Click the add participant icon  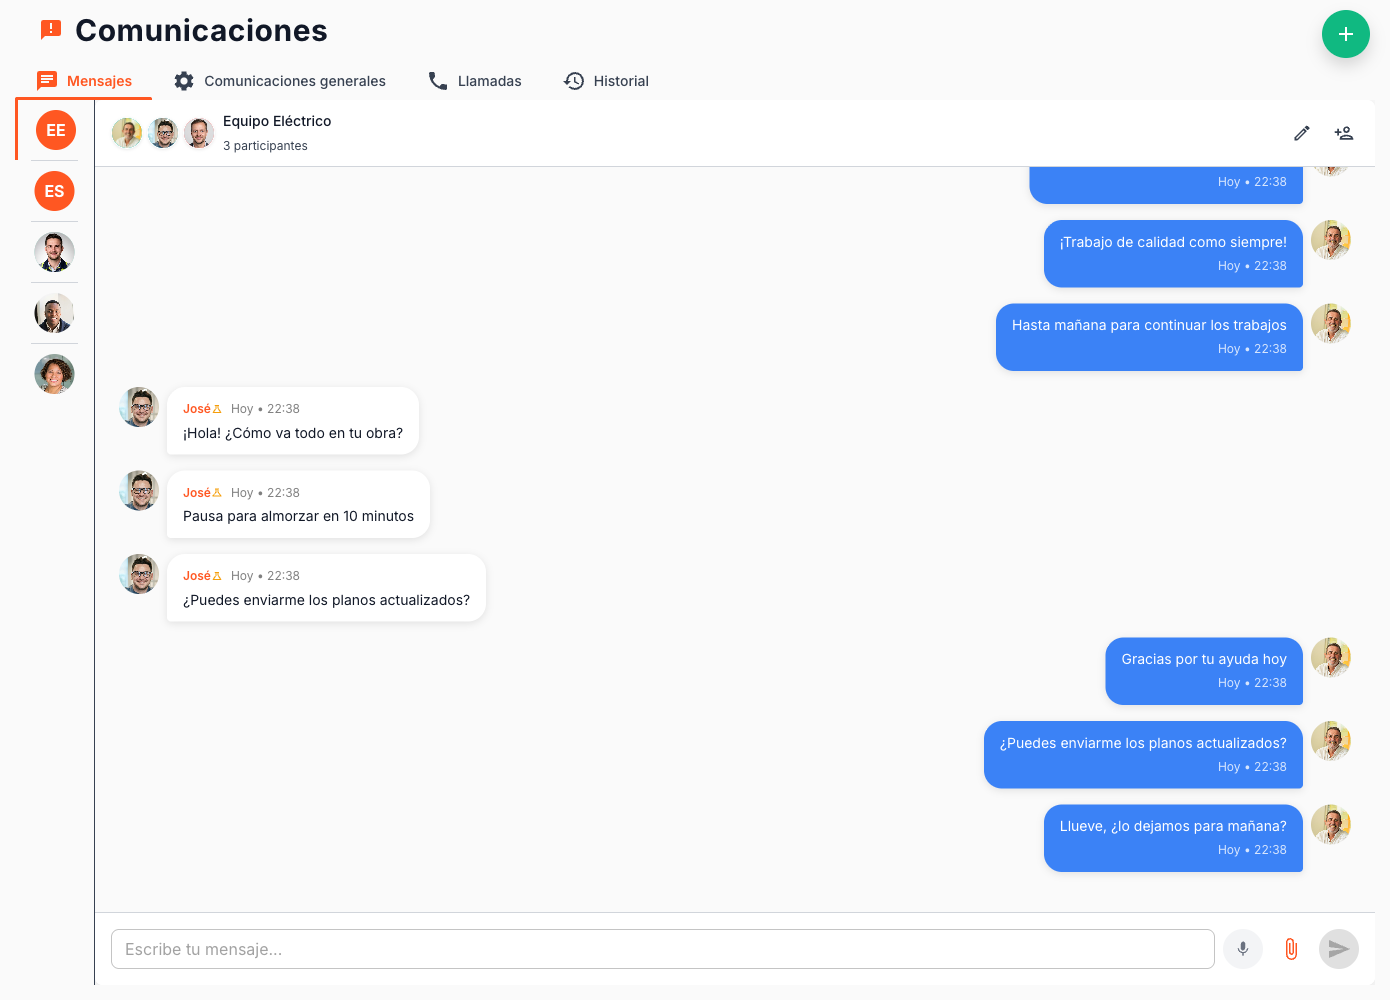(1343, 133)
